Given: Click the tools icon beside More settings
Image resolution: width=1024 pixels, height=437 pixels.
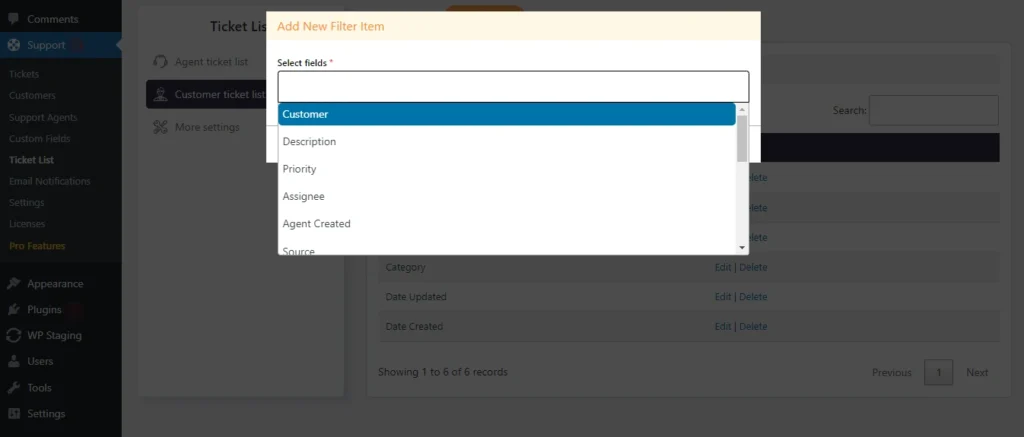Looking at the screenshot, I should click(x=160, y=127).
